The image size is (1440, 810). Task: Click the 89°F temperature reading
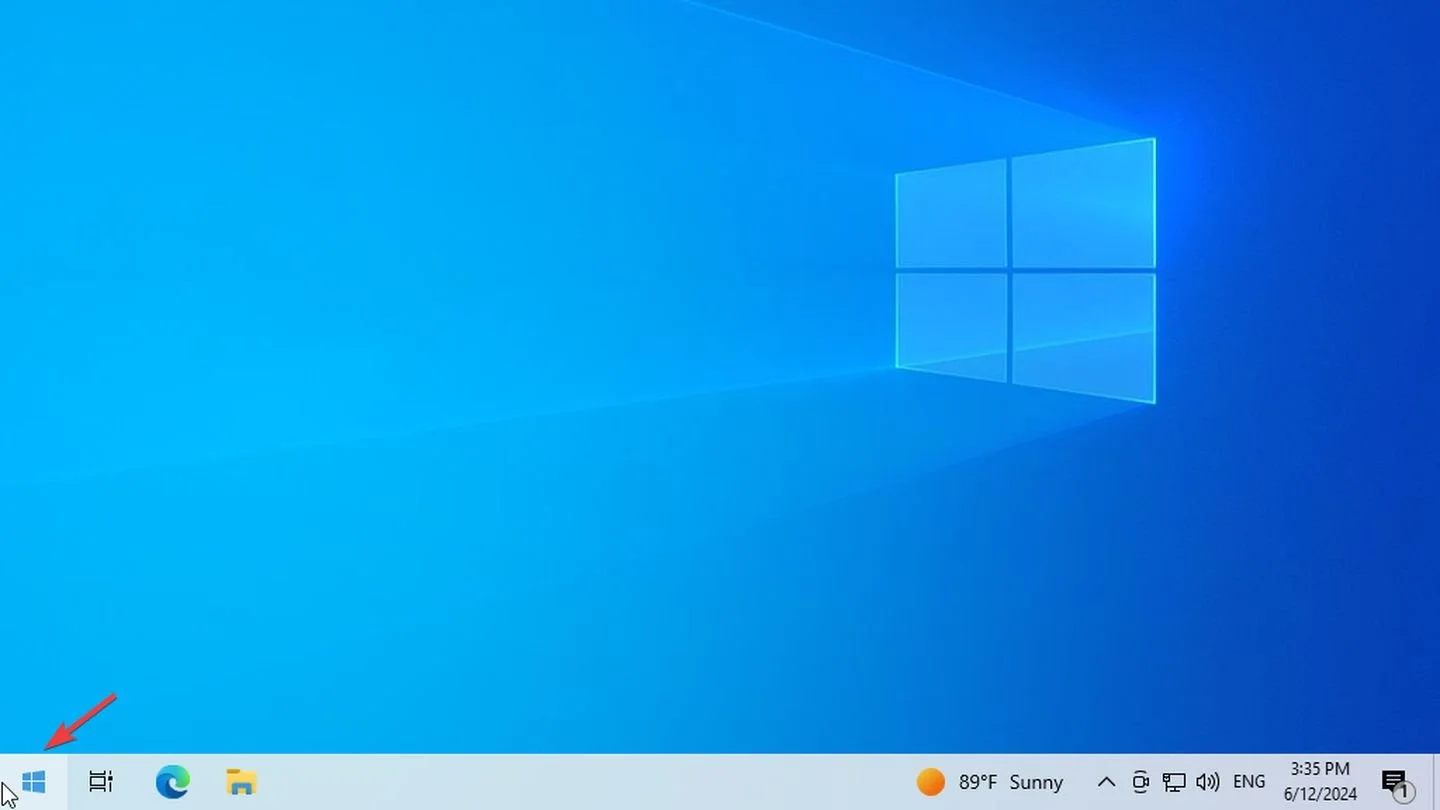pos(978,782)
